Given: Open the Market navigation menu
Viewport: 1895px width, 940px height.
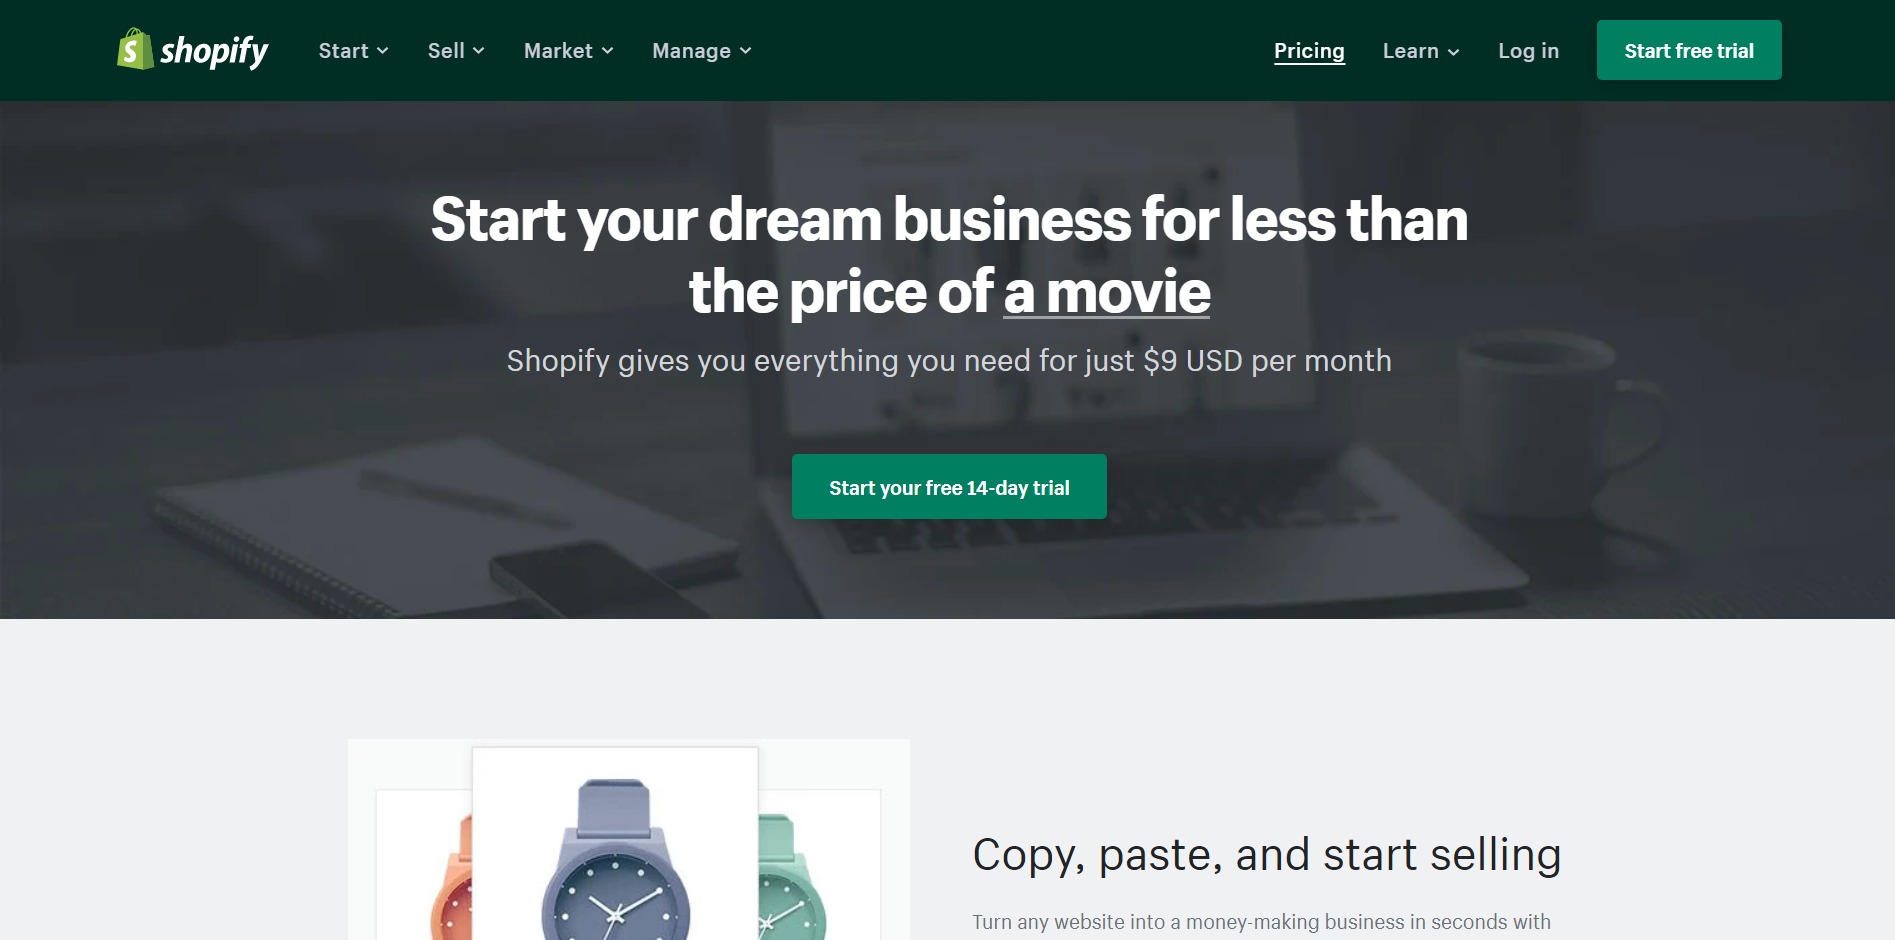Looking at the screenshot, I should 568,51.
